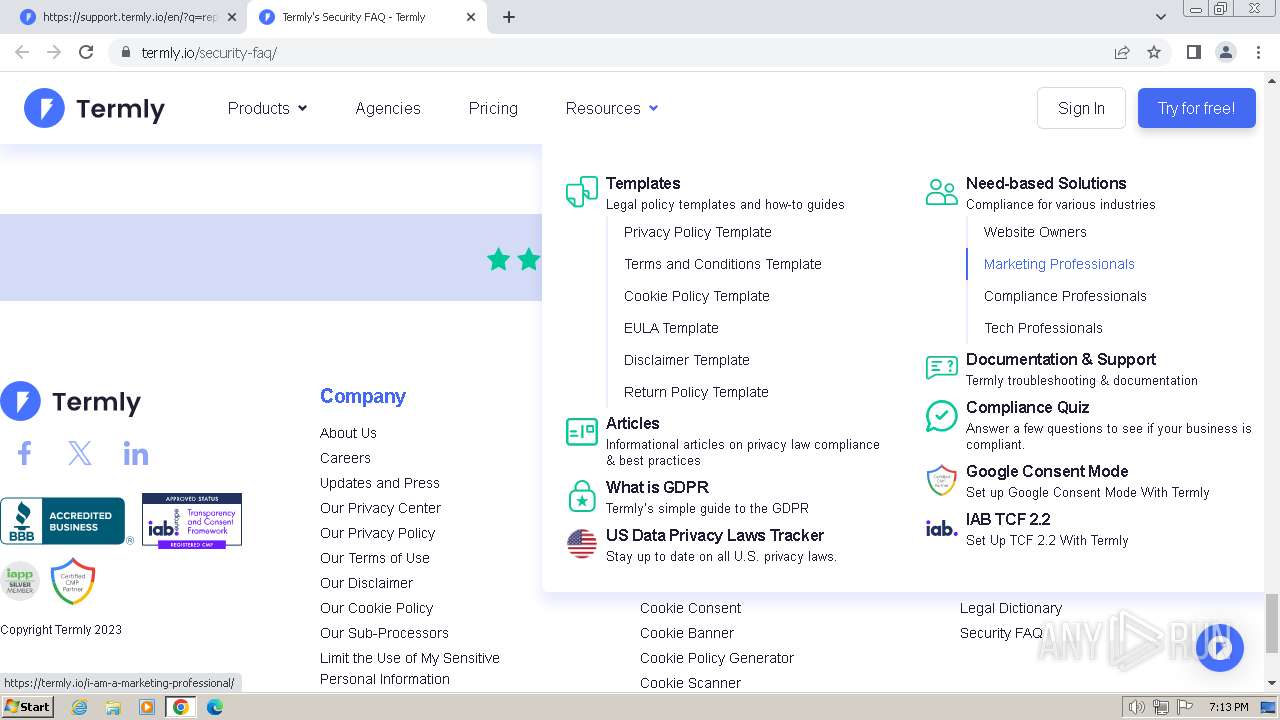
Task: Open the Security FAQ footer link
Action: (x=1001, y=633)
